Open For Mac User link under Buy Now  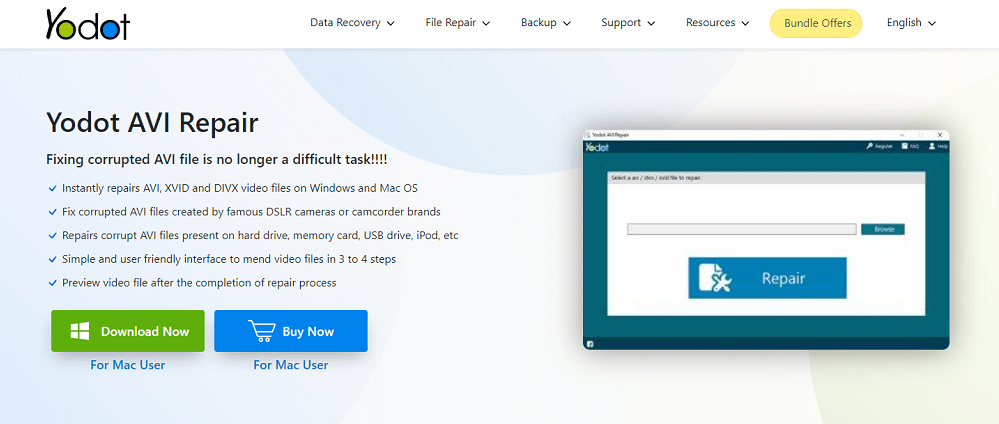(291, 365)
